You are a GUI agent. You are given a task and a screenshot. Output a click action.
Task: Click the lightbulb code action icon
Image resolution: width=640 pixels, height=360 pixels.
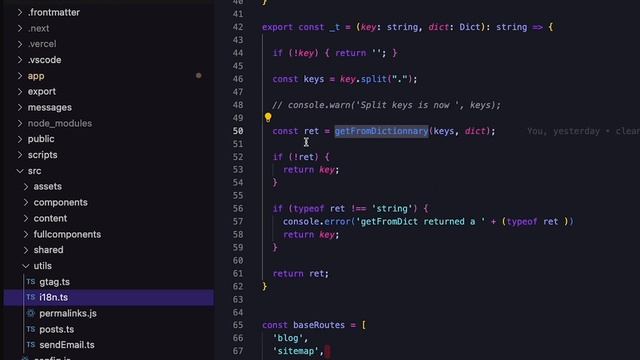(268, 118)
